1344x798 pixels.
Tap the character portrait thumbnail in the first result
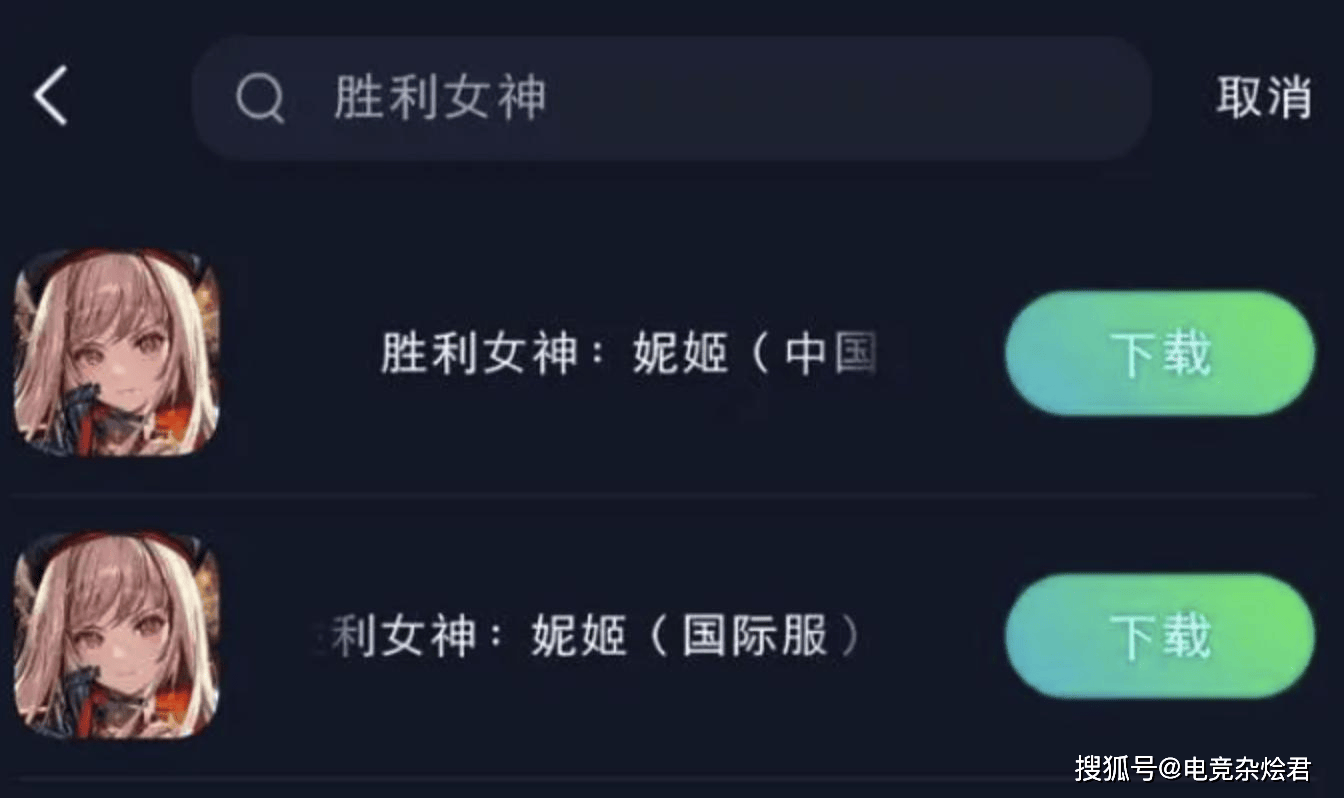[x=118, y=353]
